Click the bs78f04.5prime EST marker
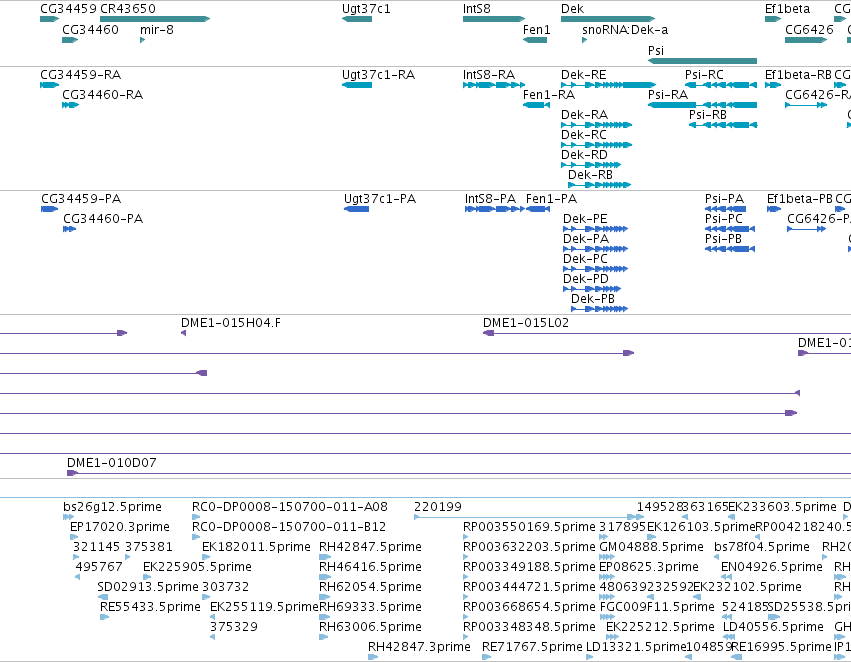 [717, 557]
